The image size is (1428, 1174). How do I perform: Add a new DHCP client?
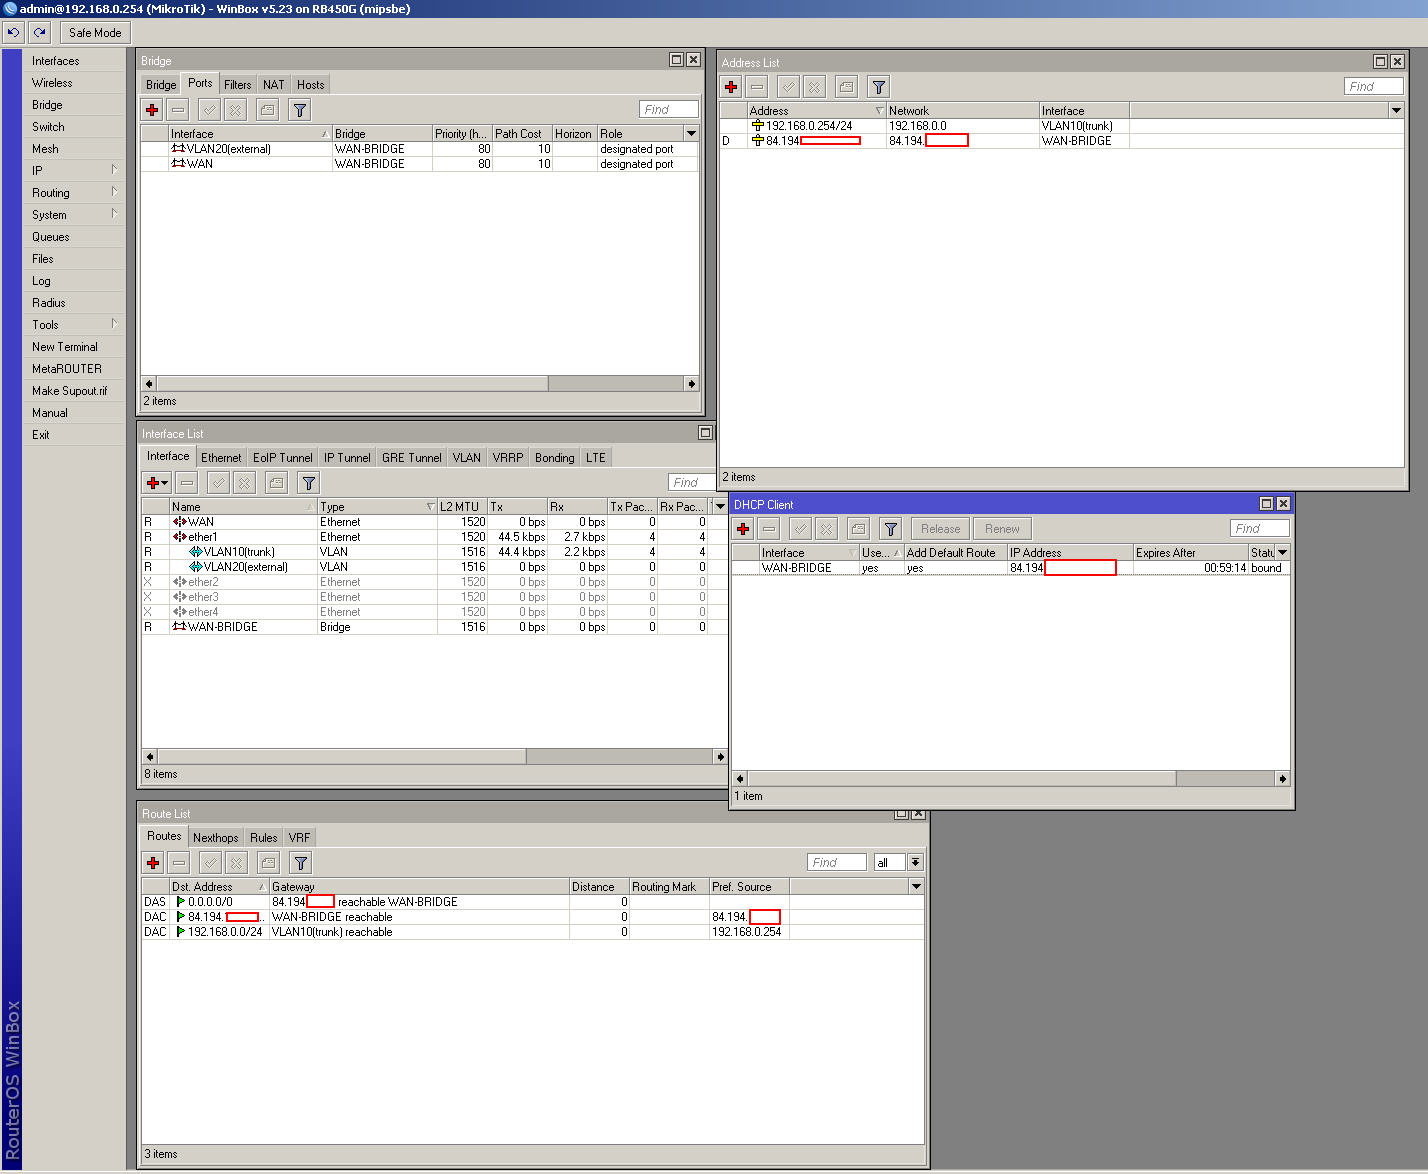[743, 529]
